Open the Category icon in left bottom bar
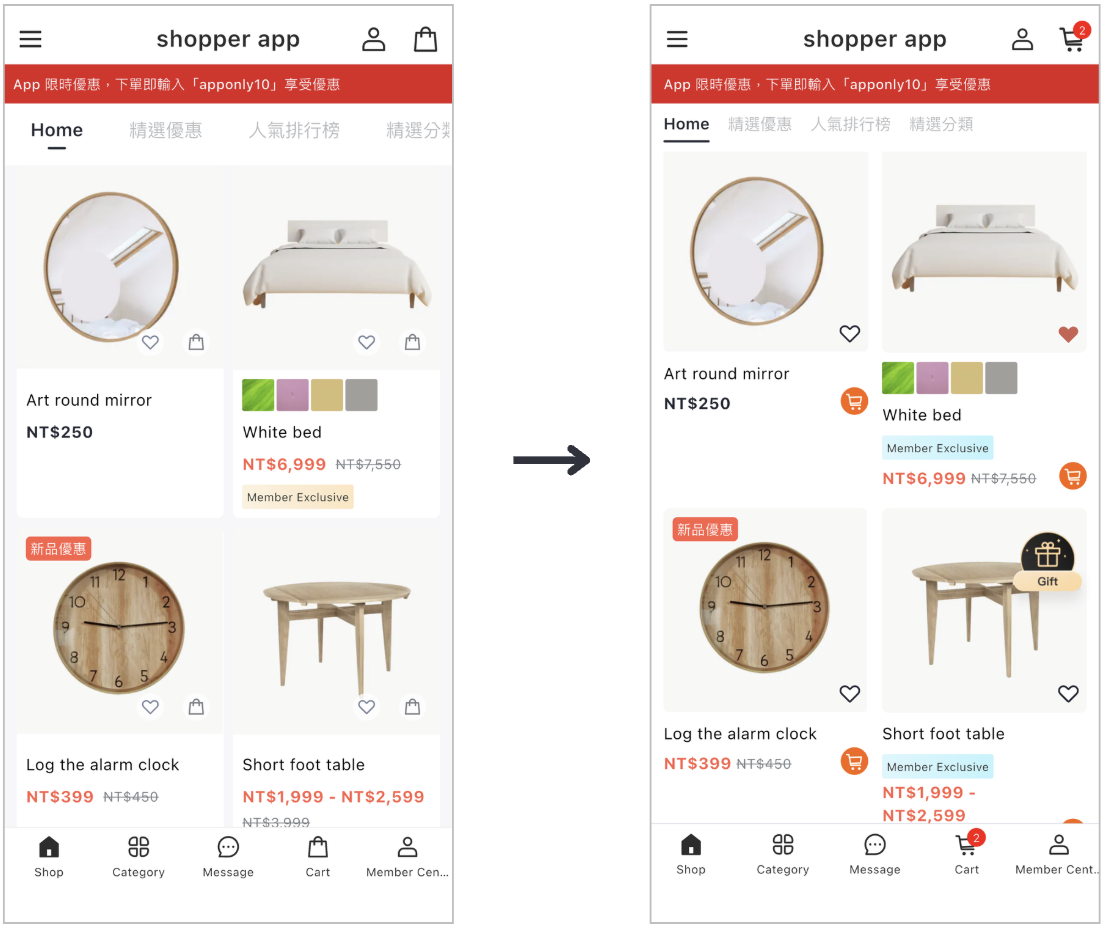 point(138,856)
